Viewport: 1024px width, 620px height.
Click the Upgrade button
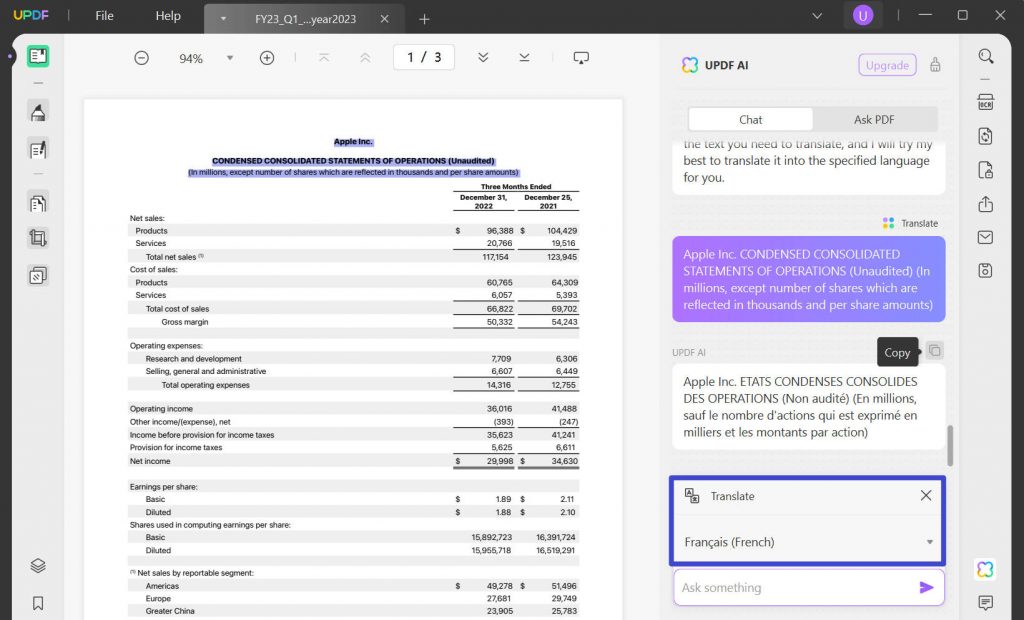click(886, 64)
